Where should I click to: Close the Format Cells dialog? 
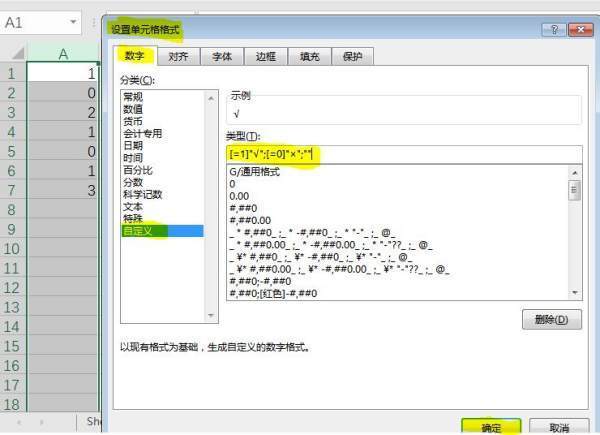tap(580, 29)
